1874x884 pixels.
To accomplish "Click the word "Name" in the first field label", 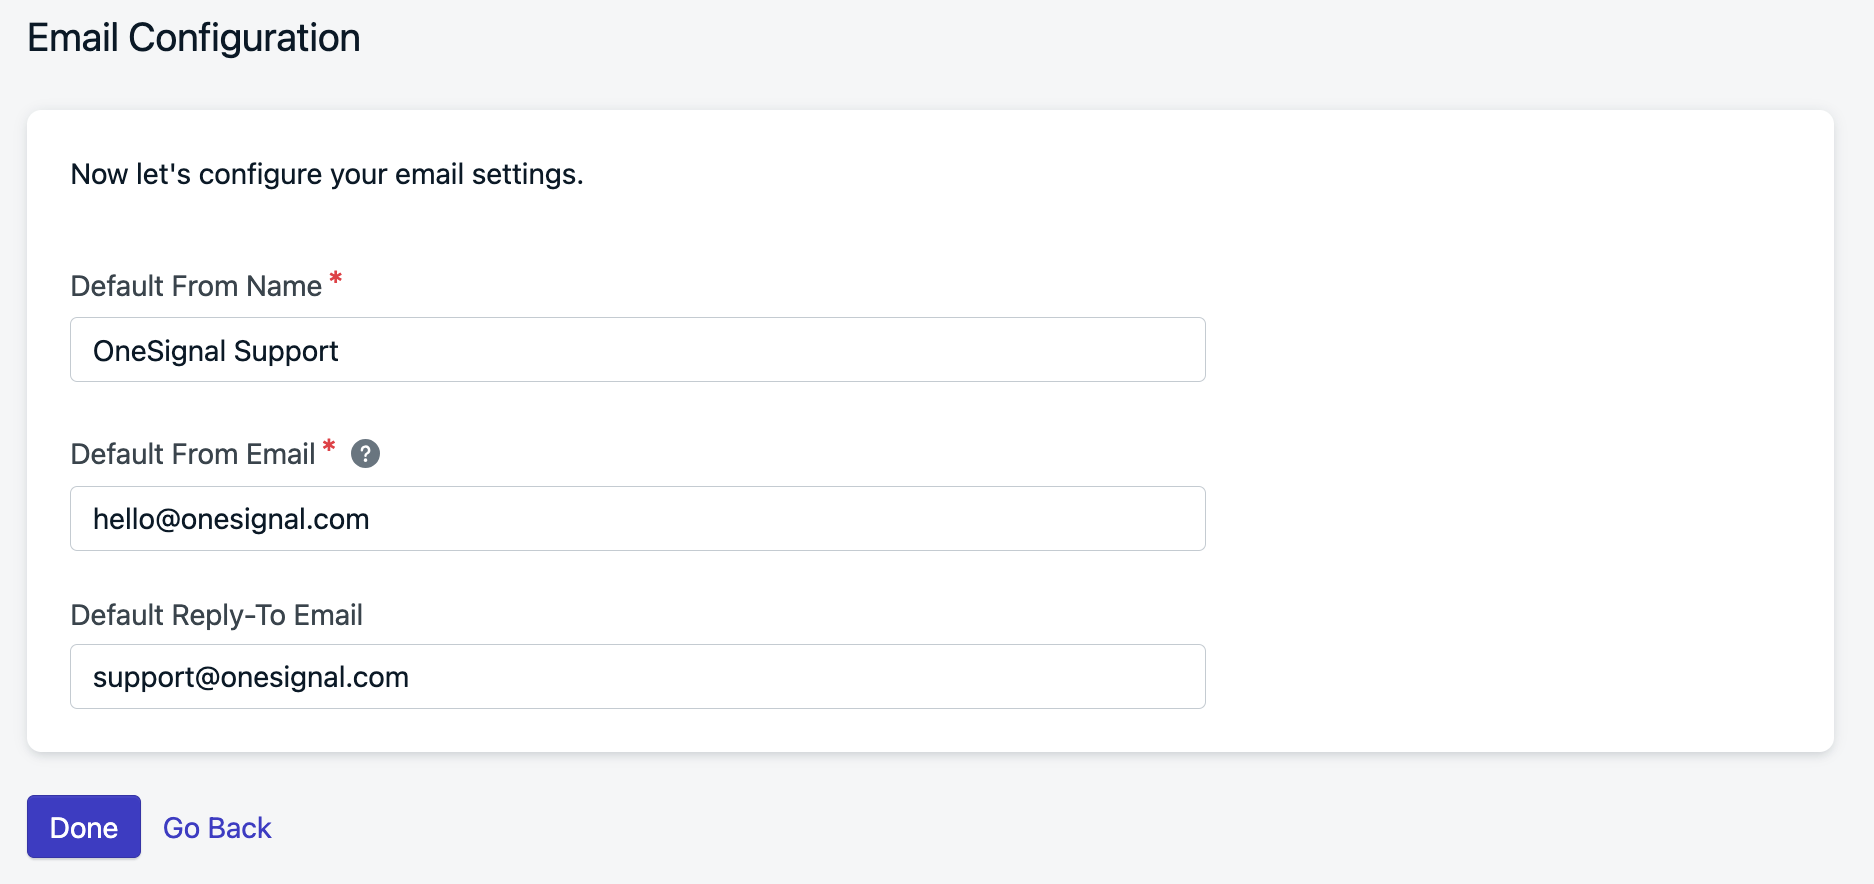I will pos(284,286).
